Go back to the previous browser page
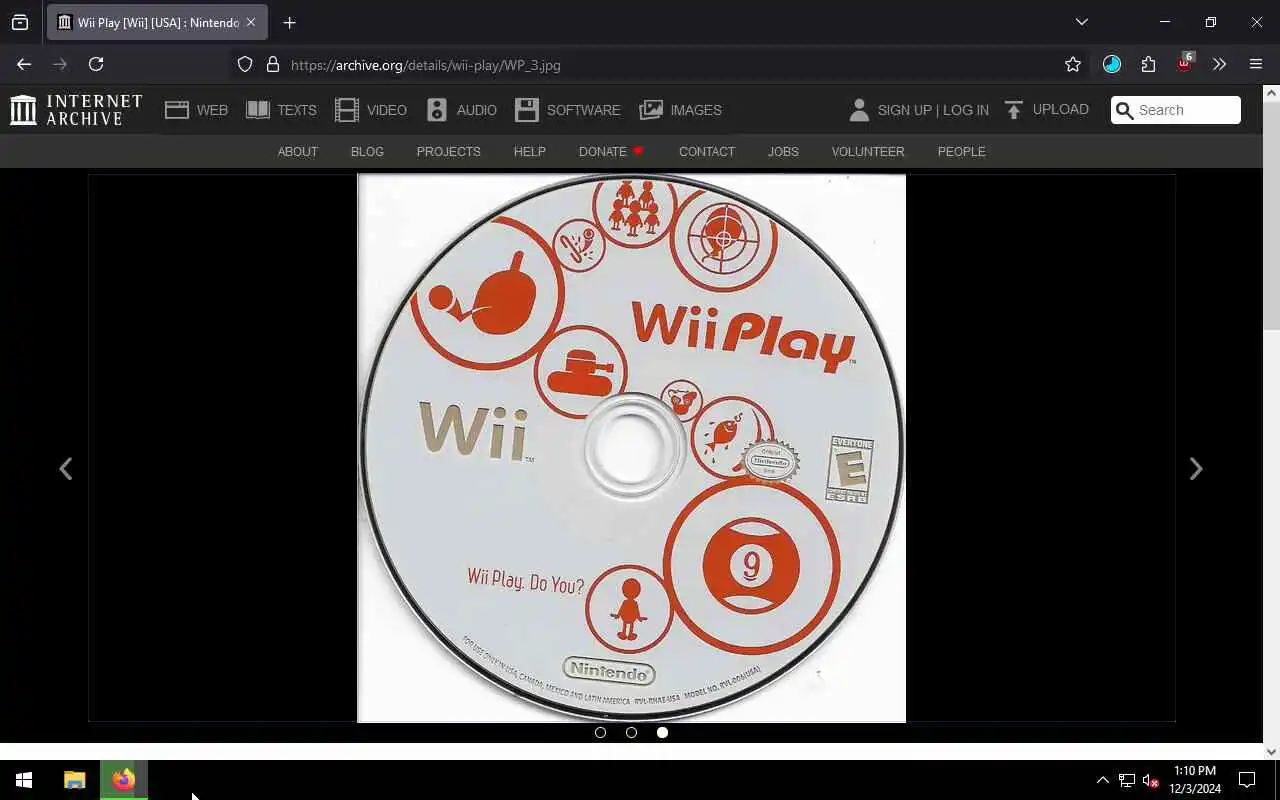The height and width of the screenshot is (800, 1280). tap(24, 64)
